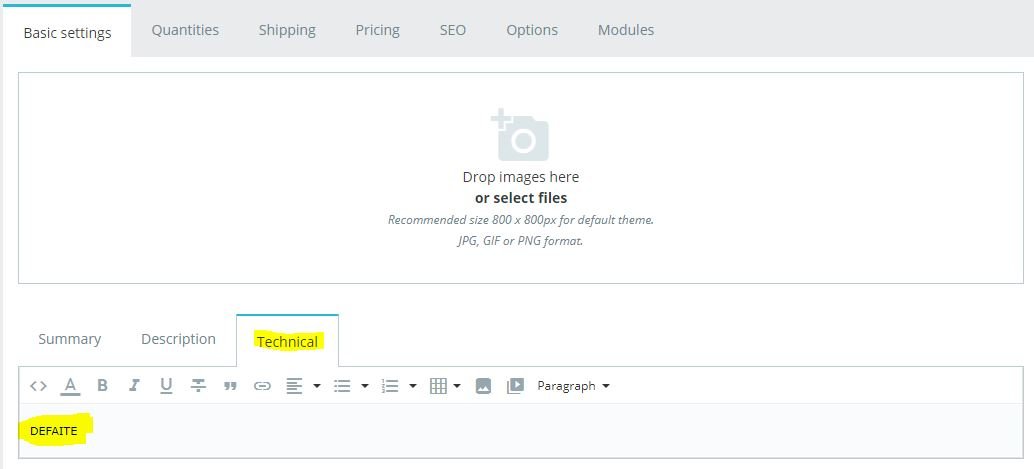Insert a hyperlink
Viewport: 1034px width, 469px height.
[x=262, y=387]
